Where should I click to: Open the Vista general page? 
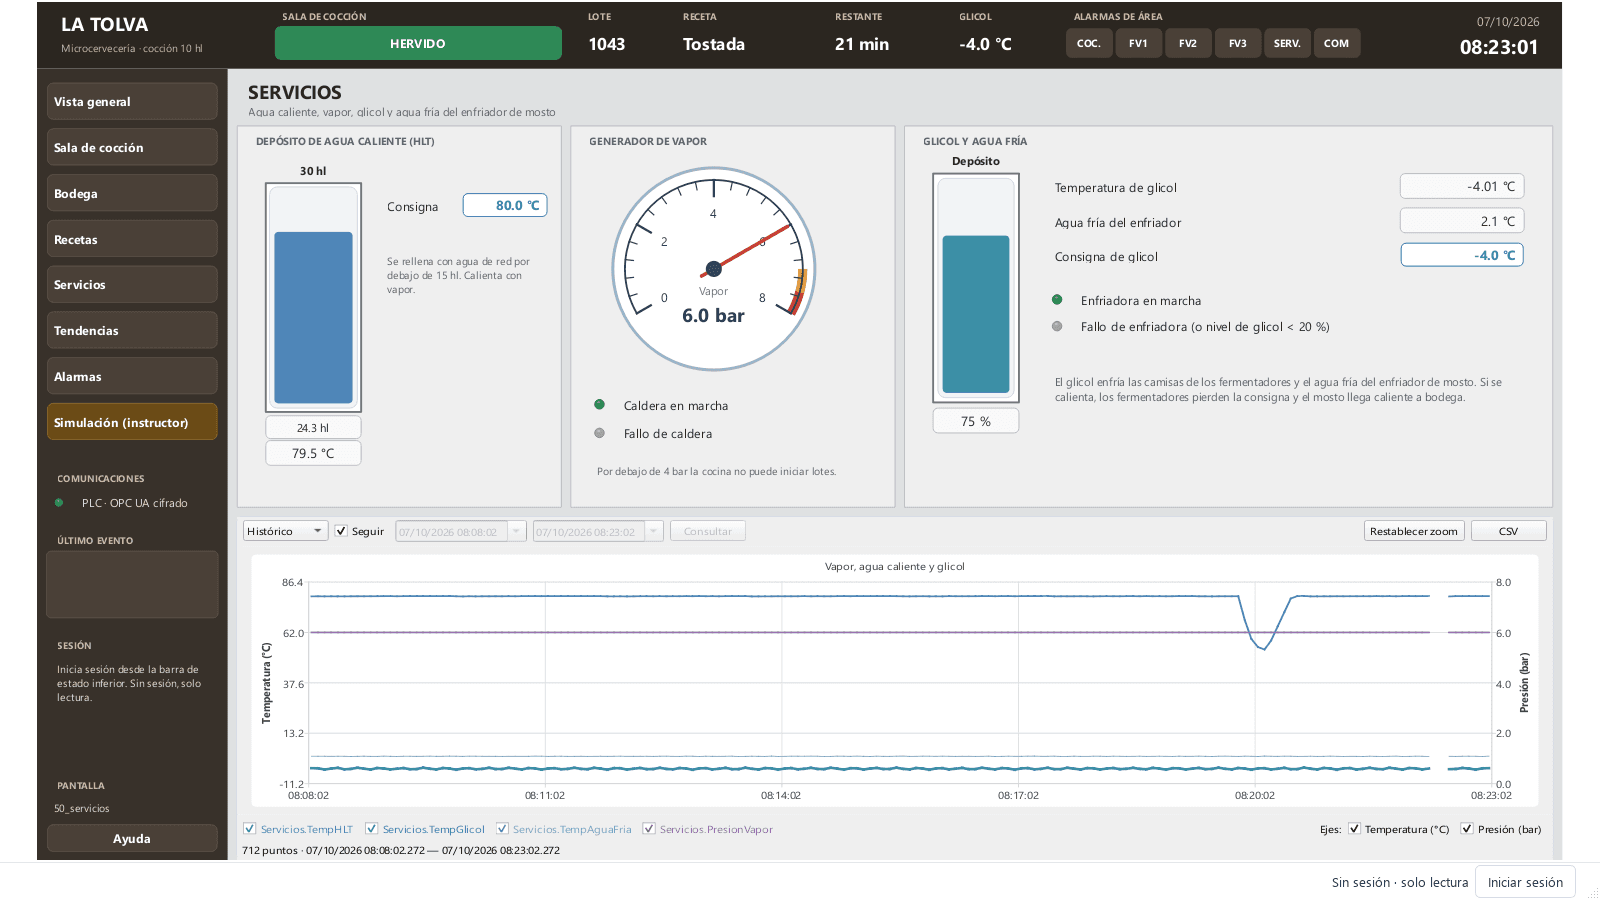pos(132,102)
